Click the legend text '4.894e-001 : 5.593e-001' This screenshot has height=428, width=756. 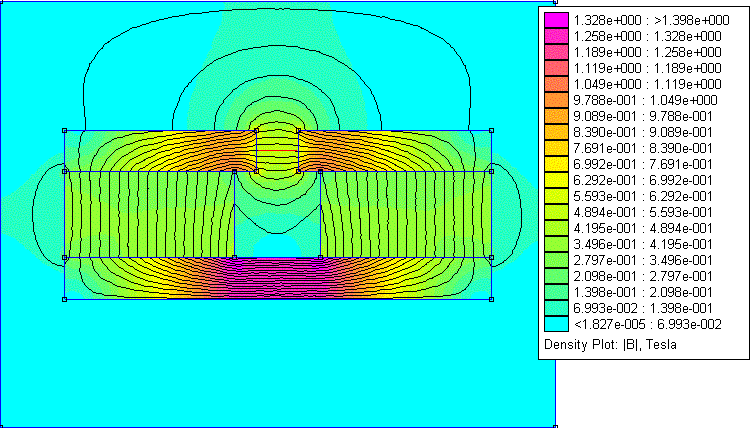(643, 212)
